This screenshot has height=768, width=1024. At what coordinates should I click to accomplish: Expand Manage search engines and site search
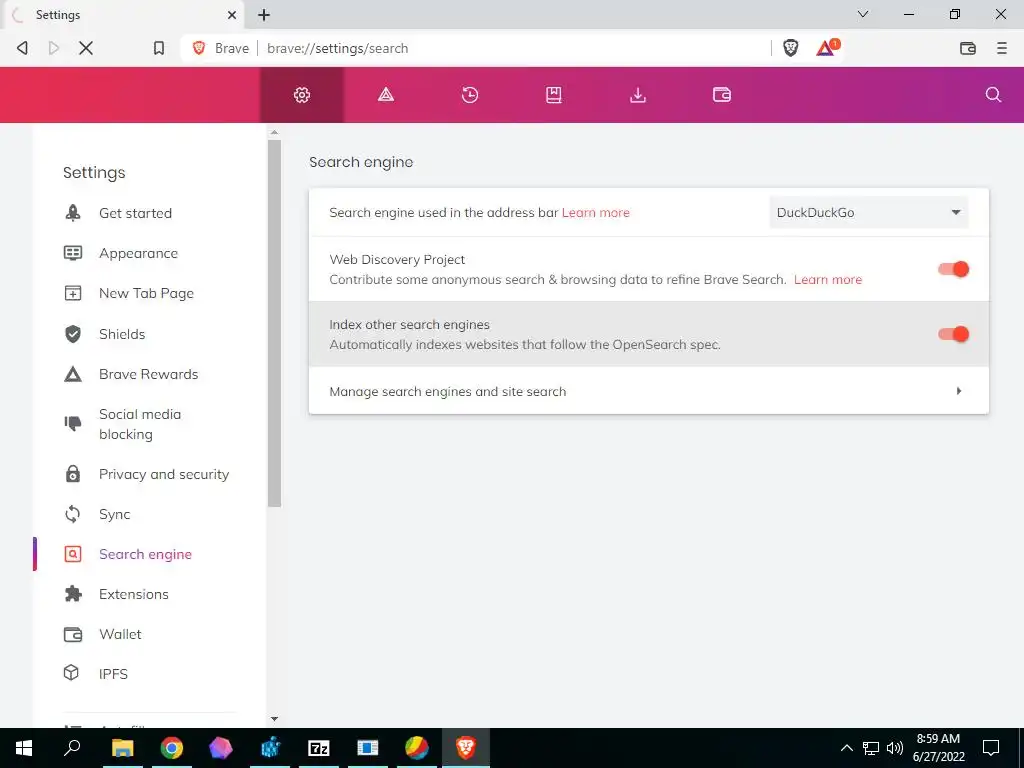(x=648, y=391)
